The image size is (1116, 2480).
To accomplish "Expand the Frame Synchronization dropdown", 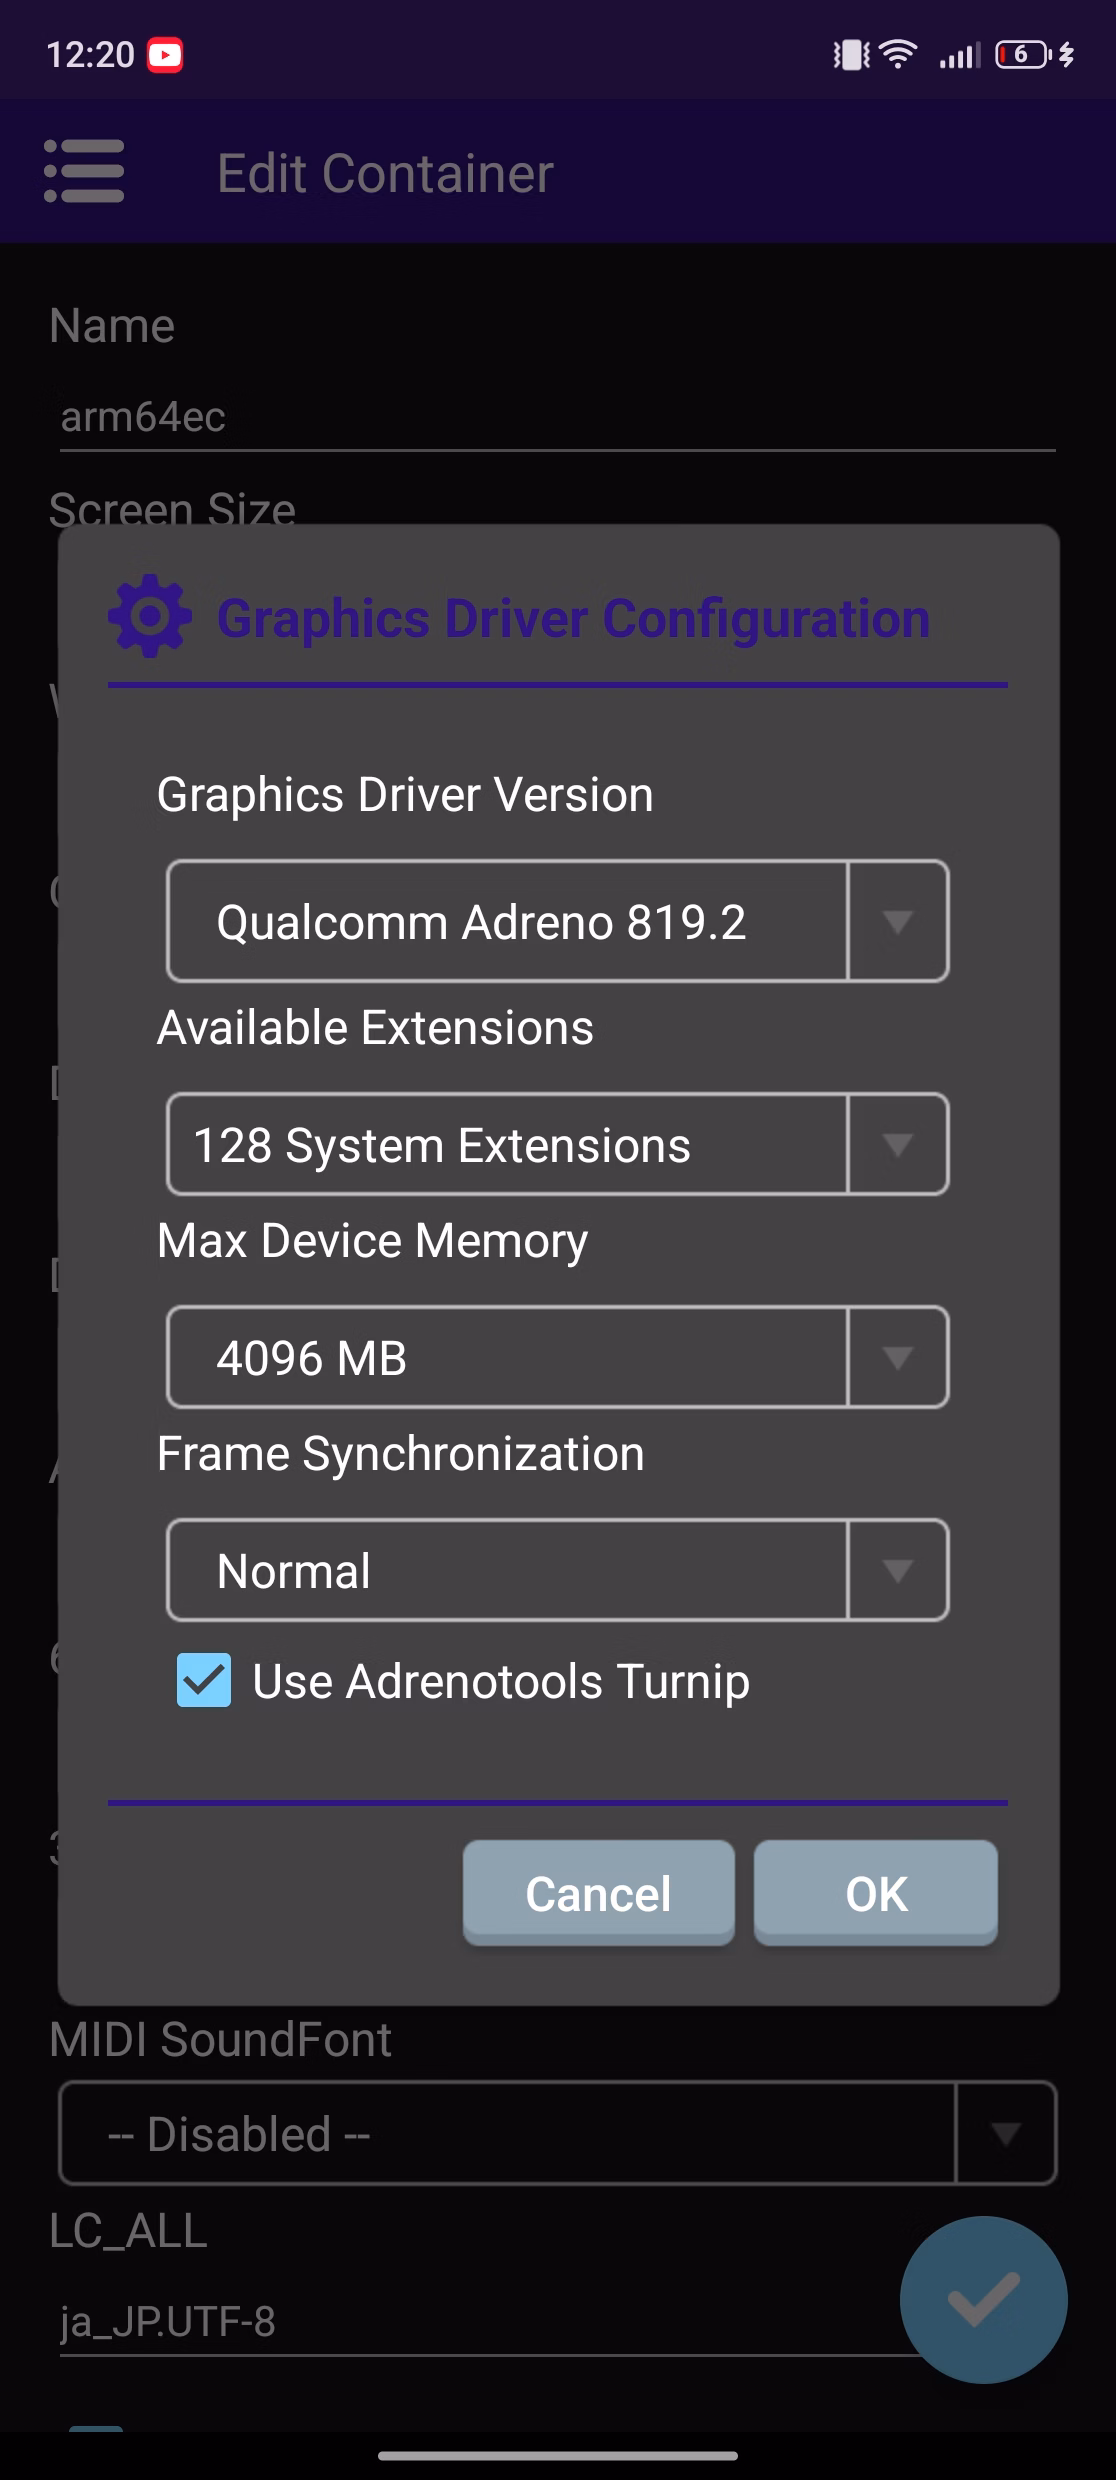I will pyautogui.click(x=557, y=1570).
